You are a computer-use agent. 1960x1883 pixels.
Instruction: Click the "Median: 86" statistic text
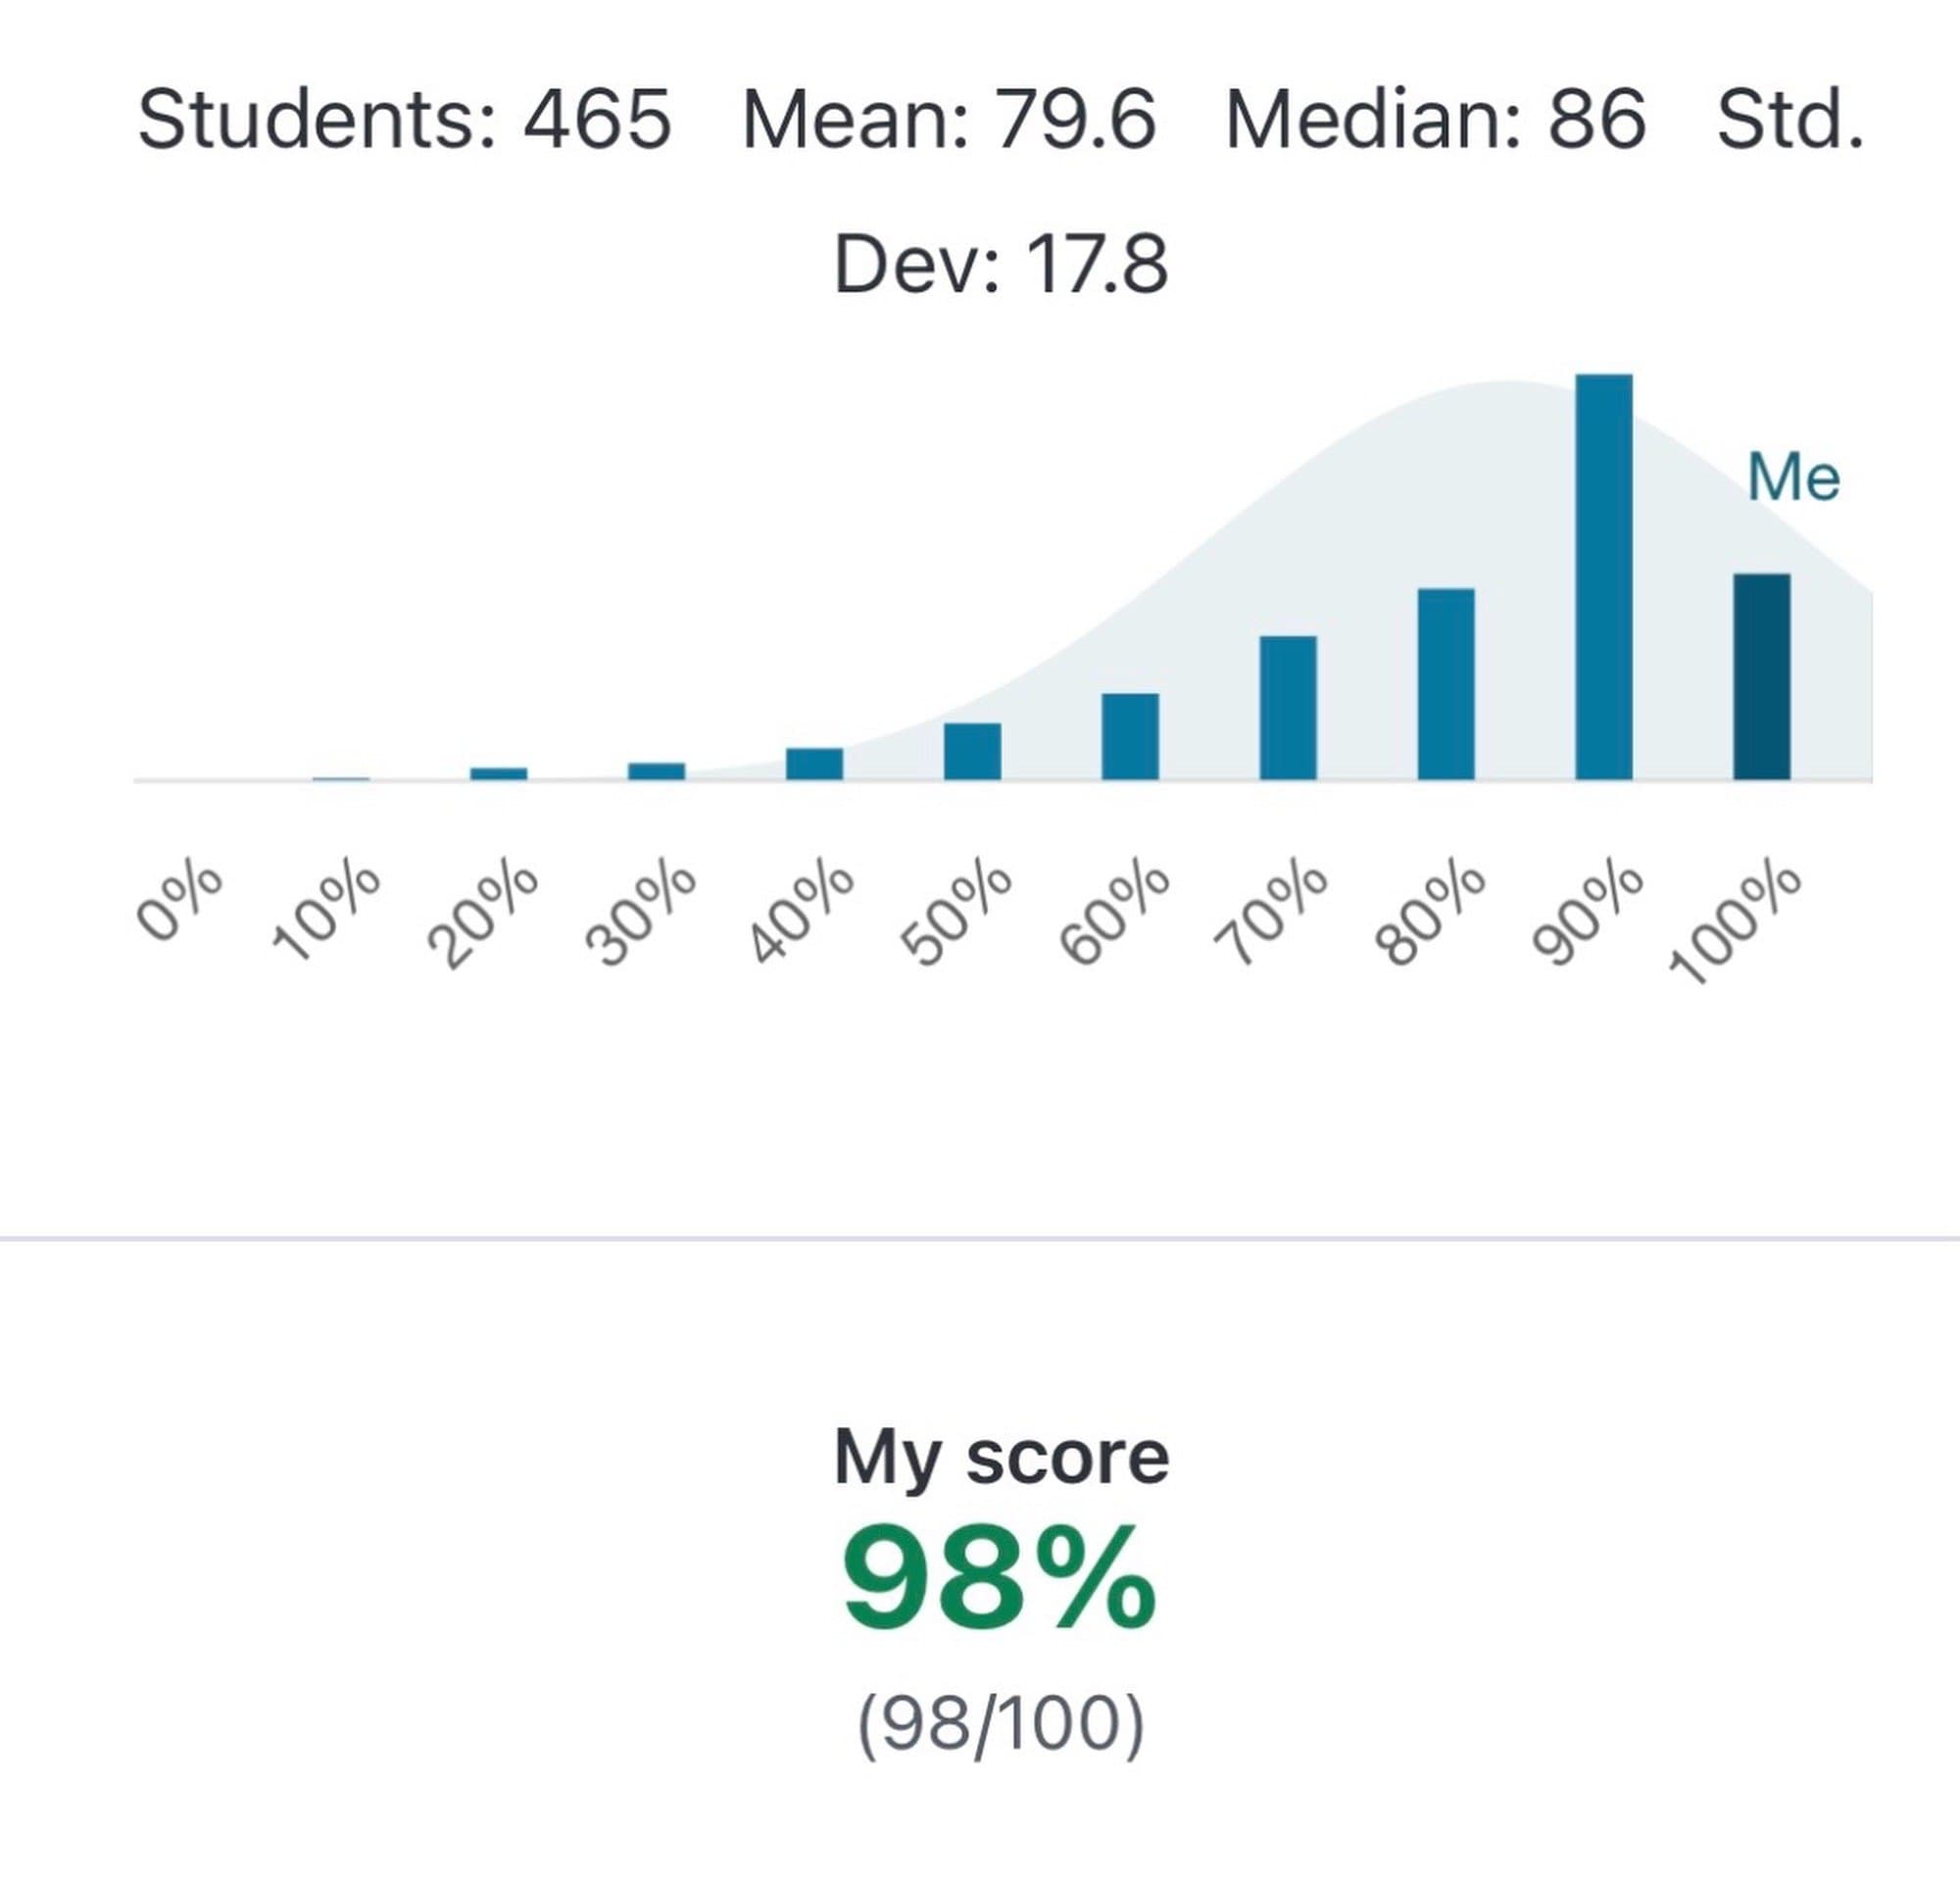[1435, 120]
